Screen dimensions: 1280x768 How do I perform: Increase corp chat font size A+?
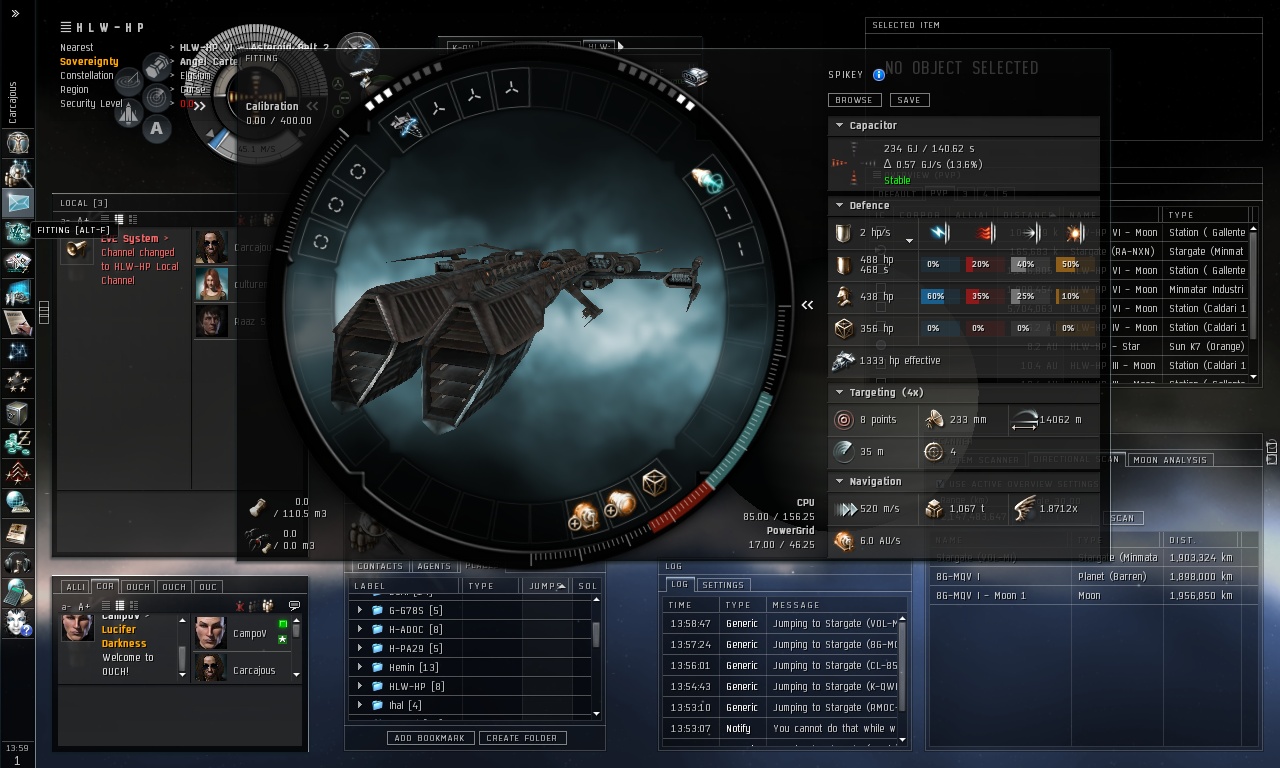[84, 606]
